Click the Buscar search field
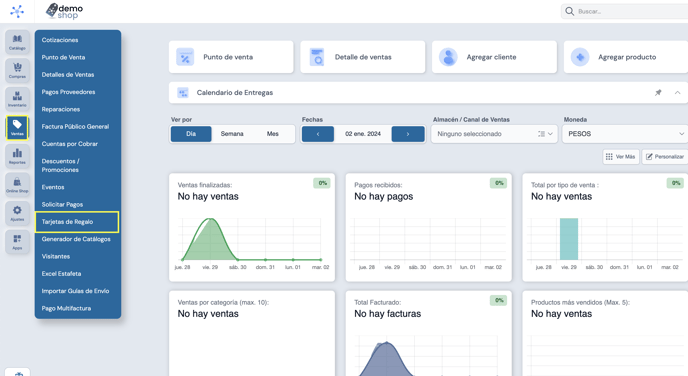This screenshot has height=376, width=688. 624,11
